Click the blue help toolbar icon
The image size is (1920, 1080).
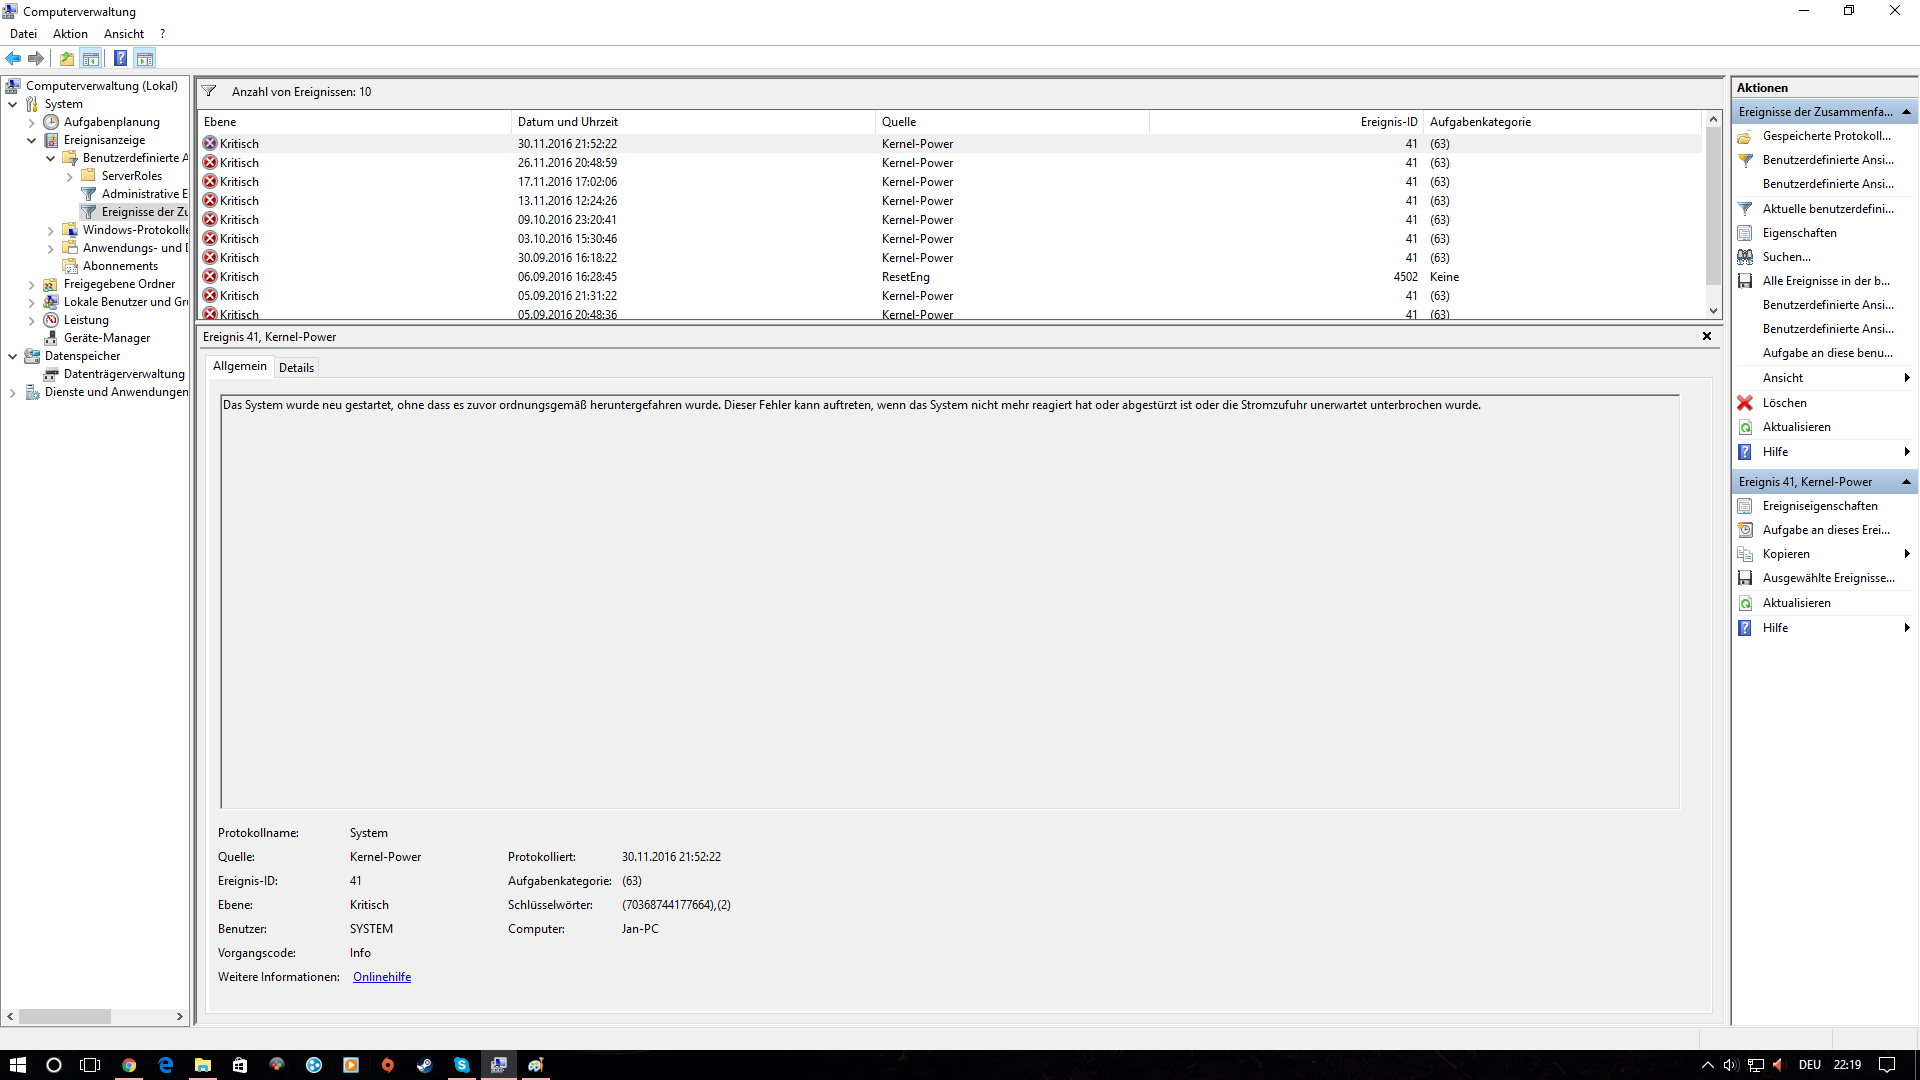[x=120, y=58]
